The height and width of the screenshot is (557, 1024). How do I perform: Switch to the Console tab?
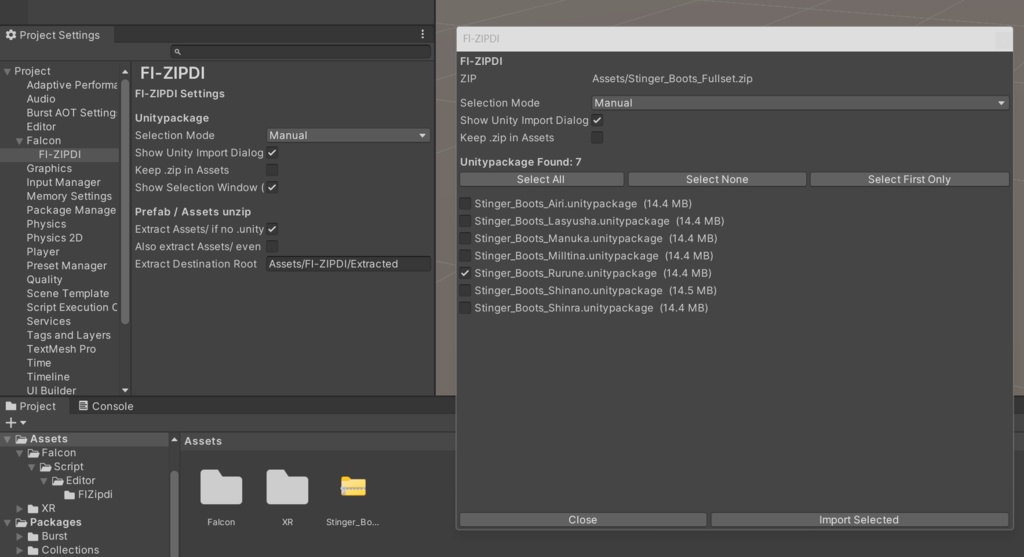tap(106, 406)
